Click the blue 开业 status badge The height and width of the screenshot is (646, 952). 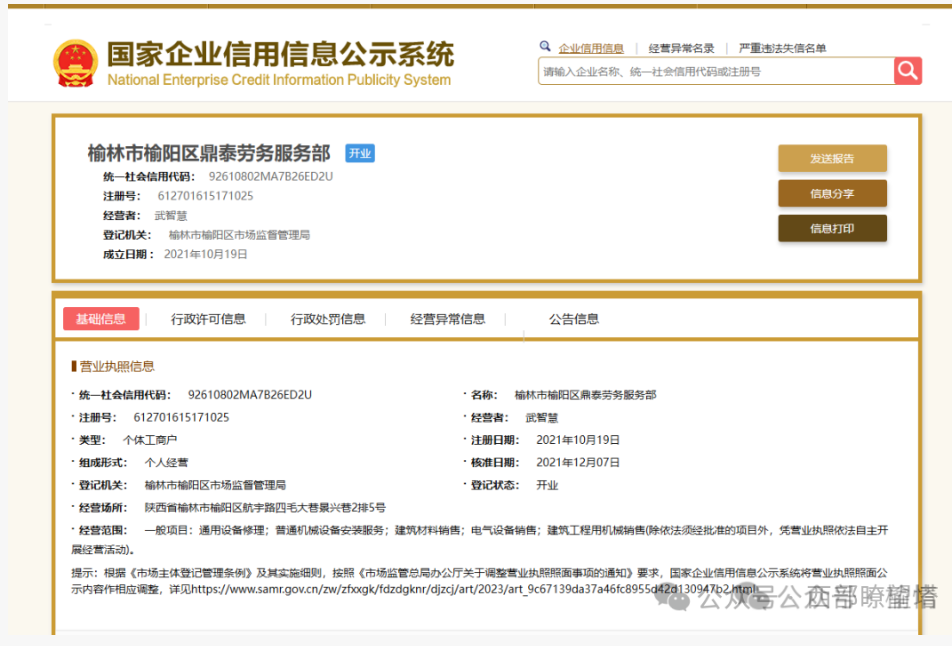[360, 153]
